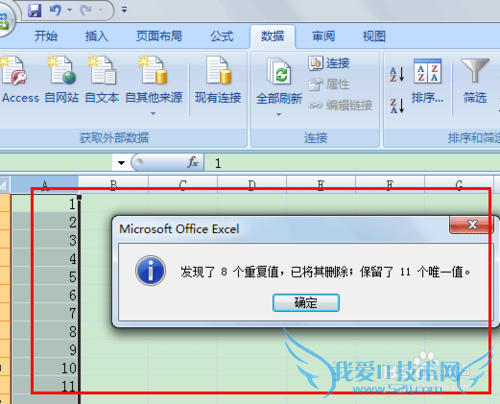Click the 筛选 funnel filter icon

tap(475, 70)
